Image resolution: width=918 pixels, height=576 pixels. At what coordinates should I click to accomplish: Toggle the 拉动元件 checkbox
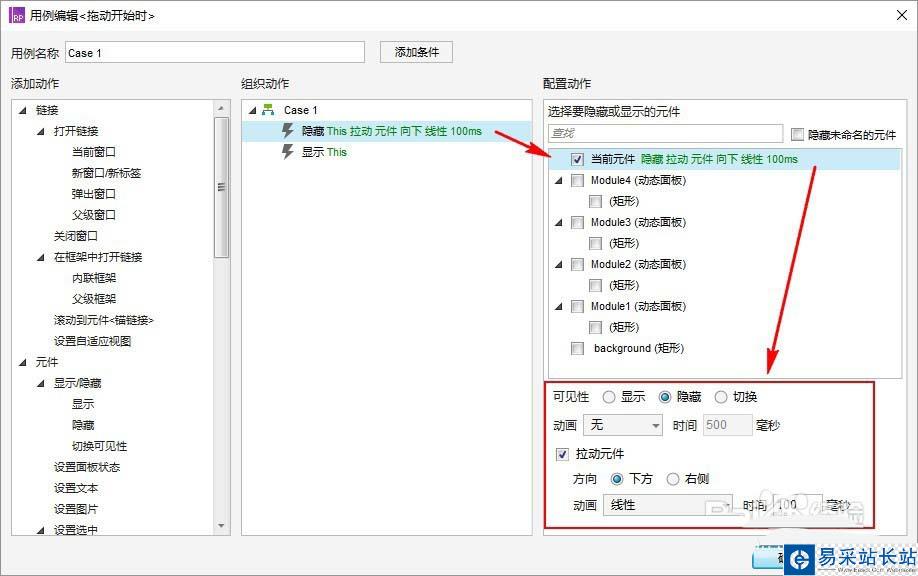coord(563,454)
